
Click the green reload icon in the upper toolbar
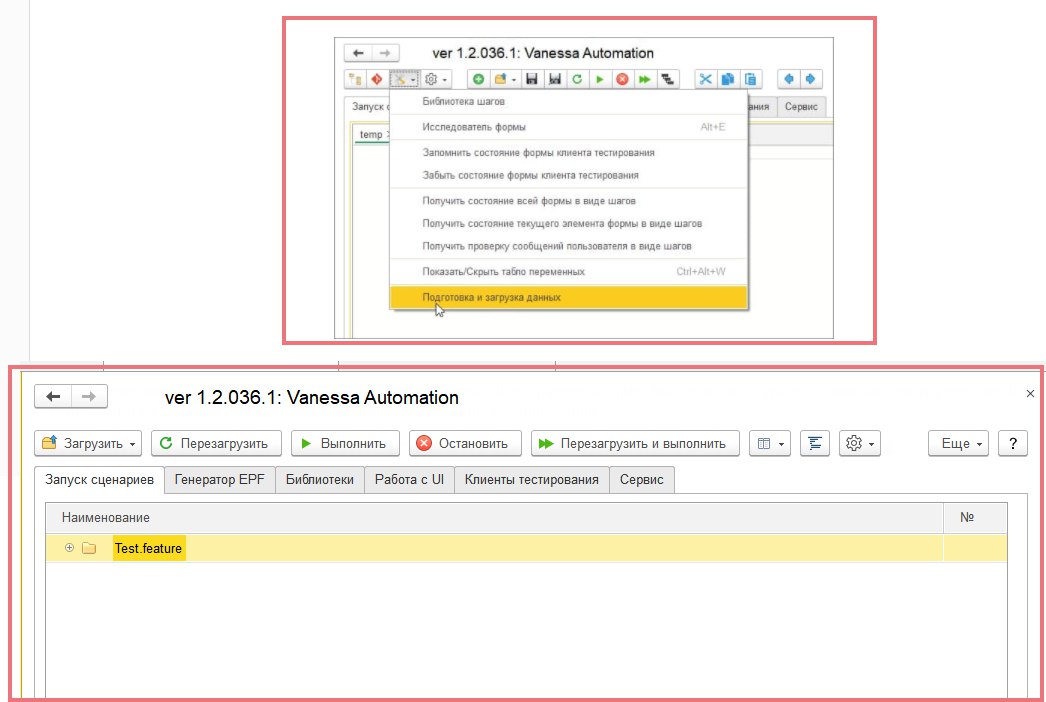click(x=577, y=79)
